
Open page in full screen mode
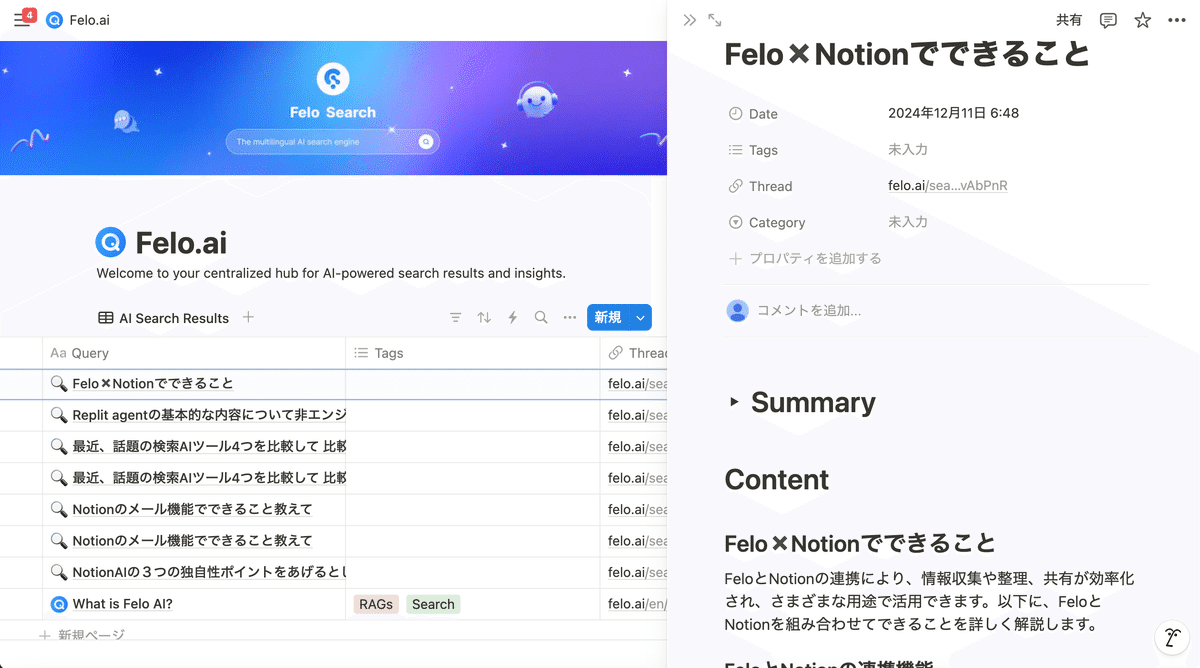(x=715, y=20)
